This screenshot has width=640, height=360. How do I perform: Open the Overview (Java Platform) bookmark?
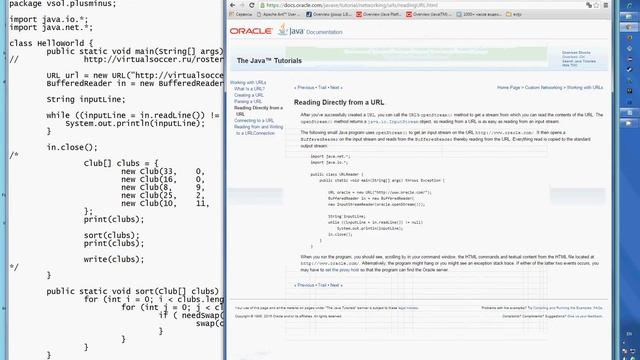(x=378, y=14)
